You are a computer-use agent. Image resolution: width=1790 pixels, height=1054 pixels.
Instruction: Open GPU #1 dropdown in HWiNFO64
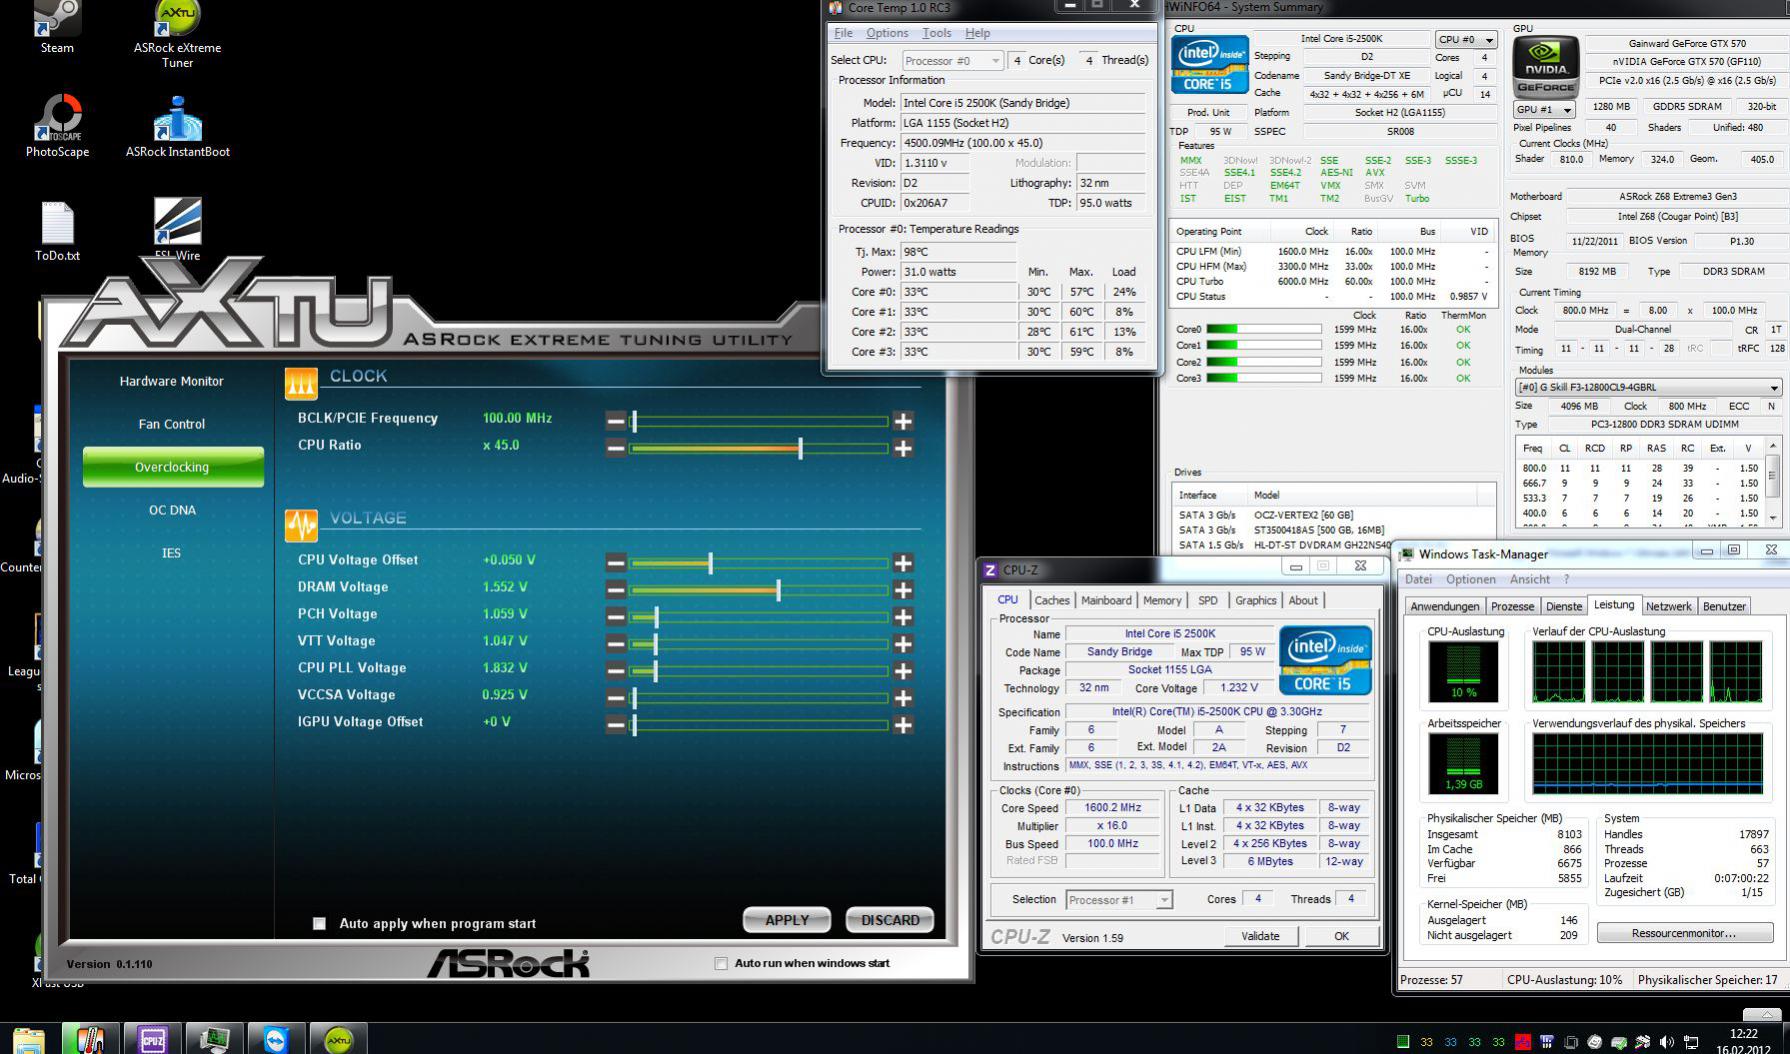tap(1544, 109)
